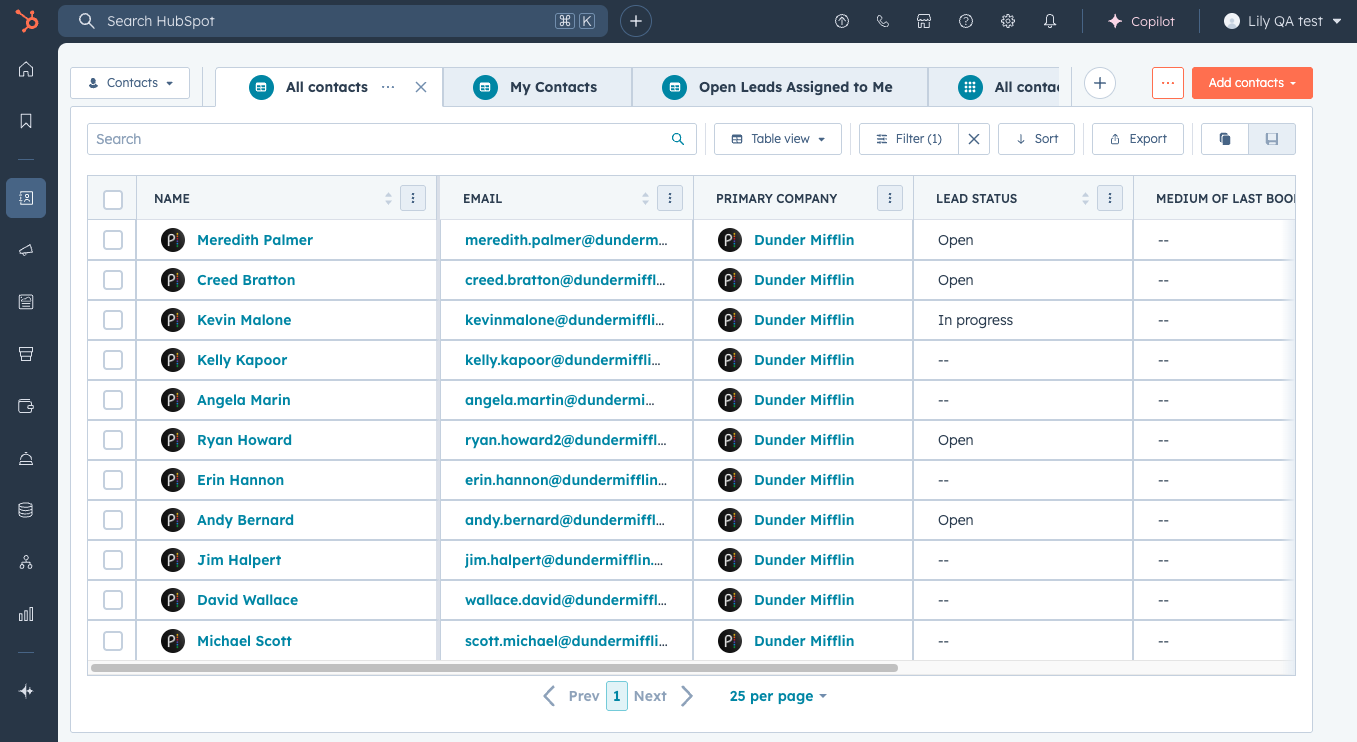The height and width of the screenshot is (742, 1357).
Task: Open the Copilot button
Action: (x=1141, y=21)
